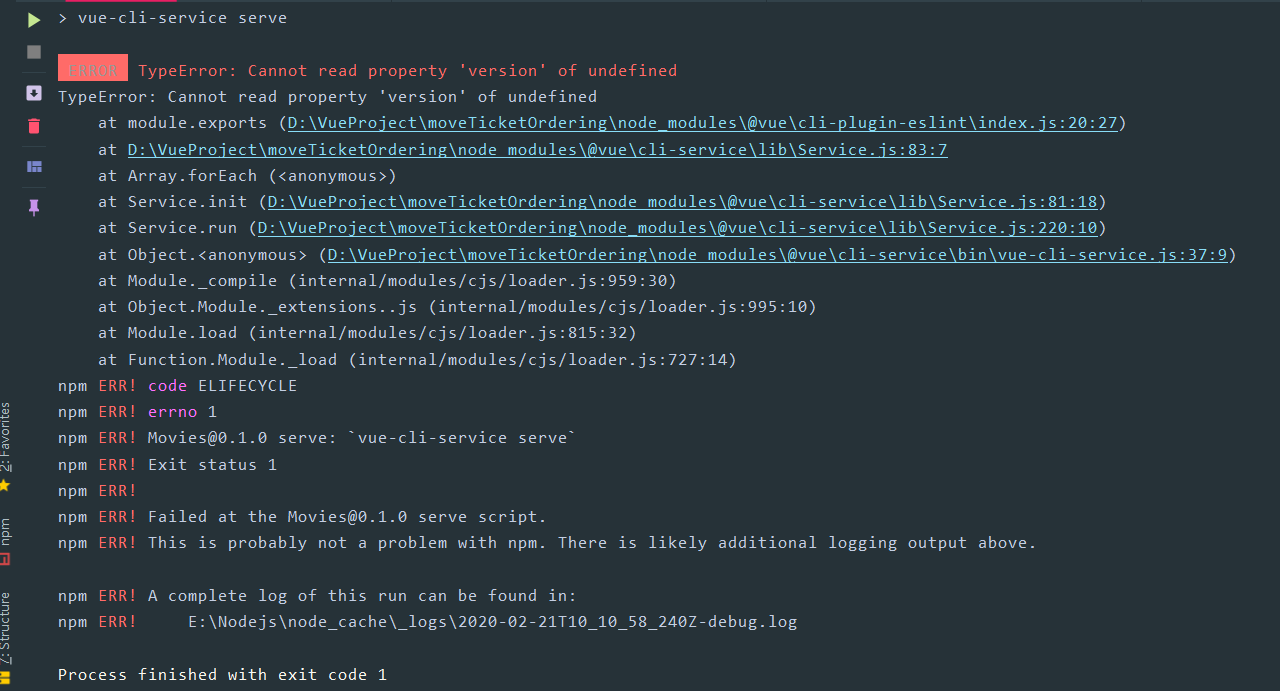Click the Scroll to End icon
The image size is (1280, 691).
pos(34,93)
